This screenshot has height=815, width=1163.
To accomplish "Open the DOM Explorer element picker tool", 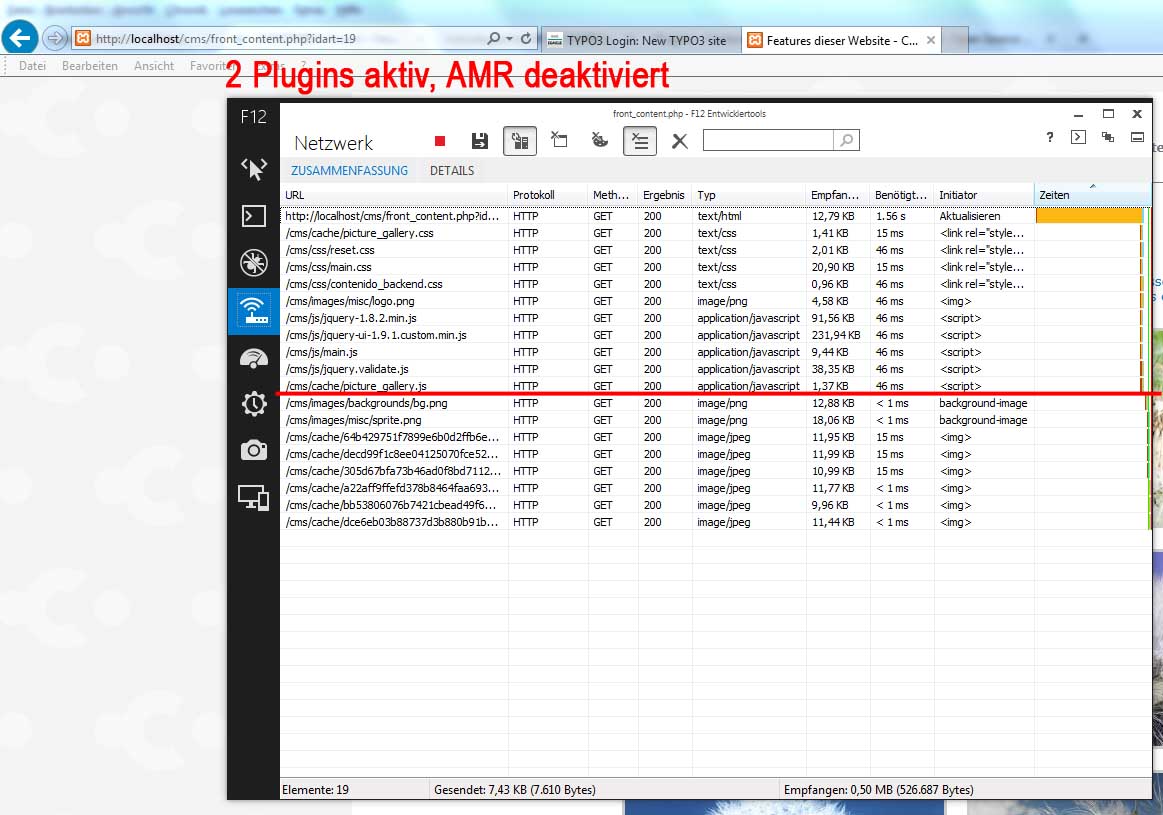I will (x=253, y=169).
